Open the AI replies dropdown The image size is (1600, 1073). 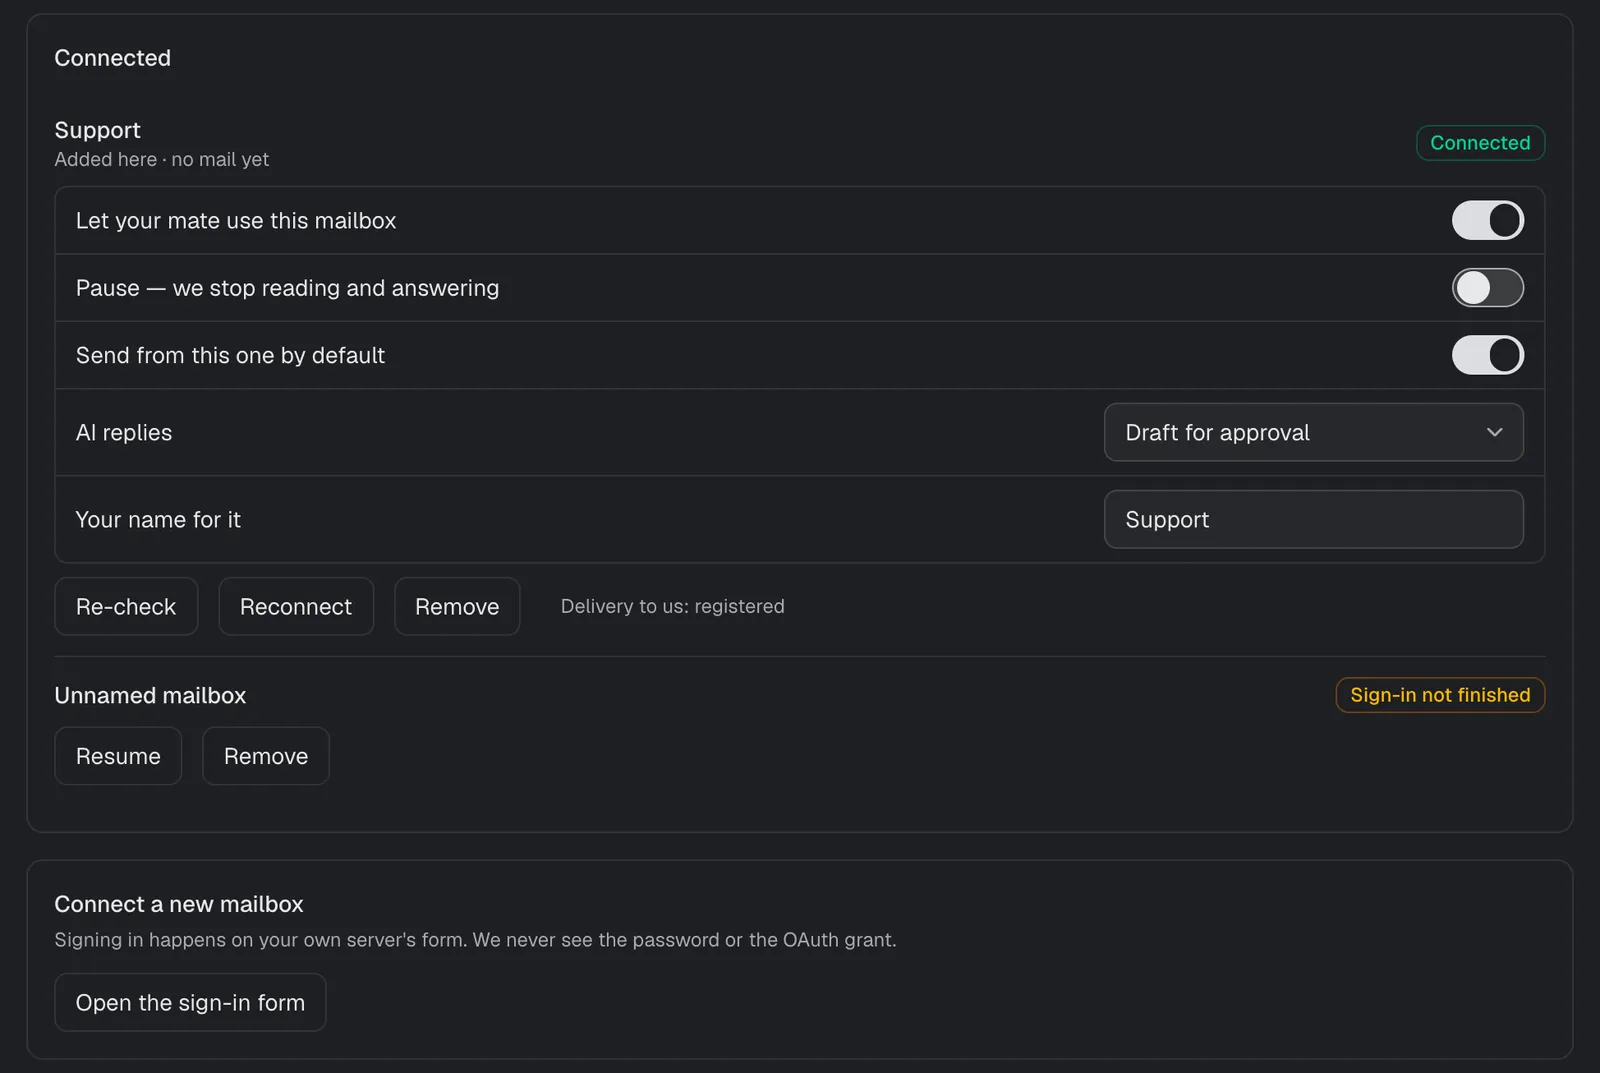pos(1313,432)
